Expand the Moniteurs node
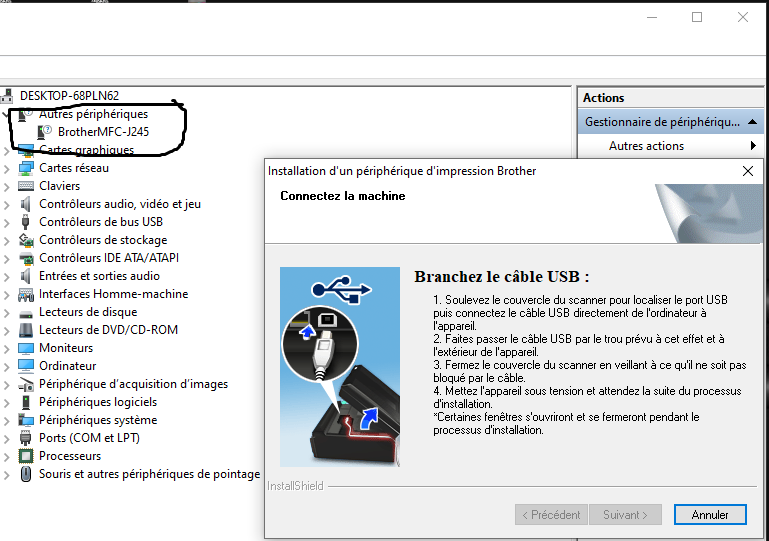 coord(6,349)
